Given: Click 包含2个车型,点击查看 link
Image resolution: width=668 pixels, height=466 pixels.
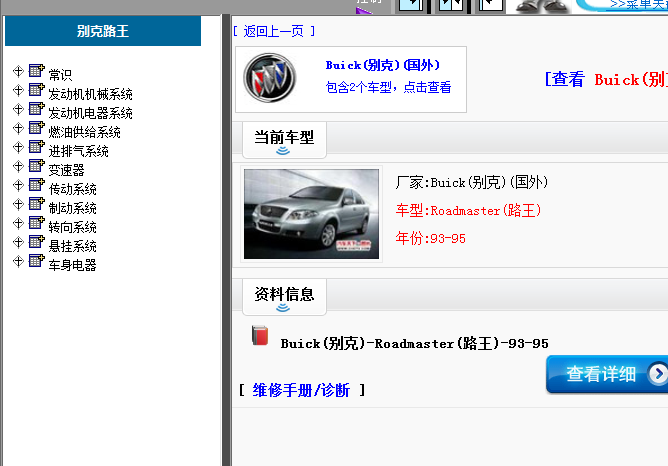Looking at the screenshot, I should coord(388,87).
